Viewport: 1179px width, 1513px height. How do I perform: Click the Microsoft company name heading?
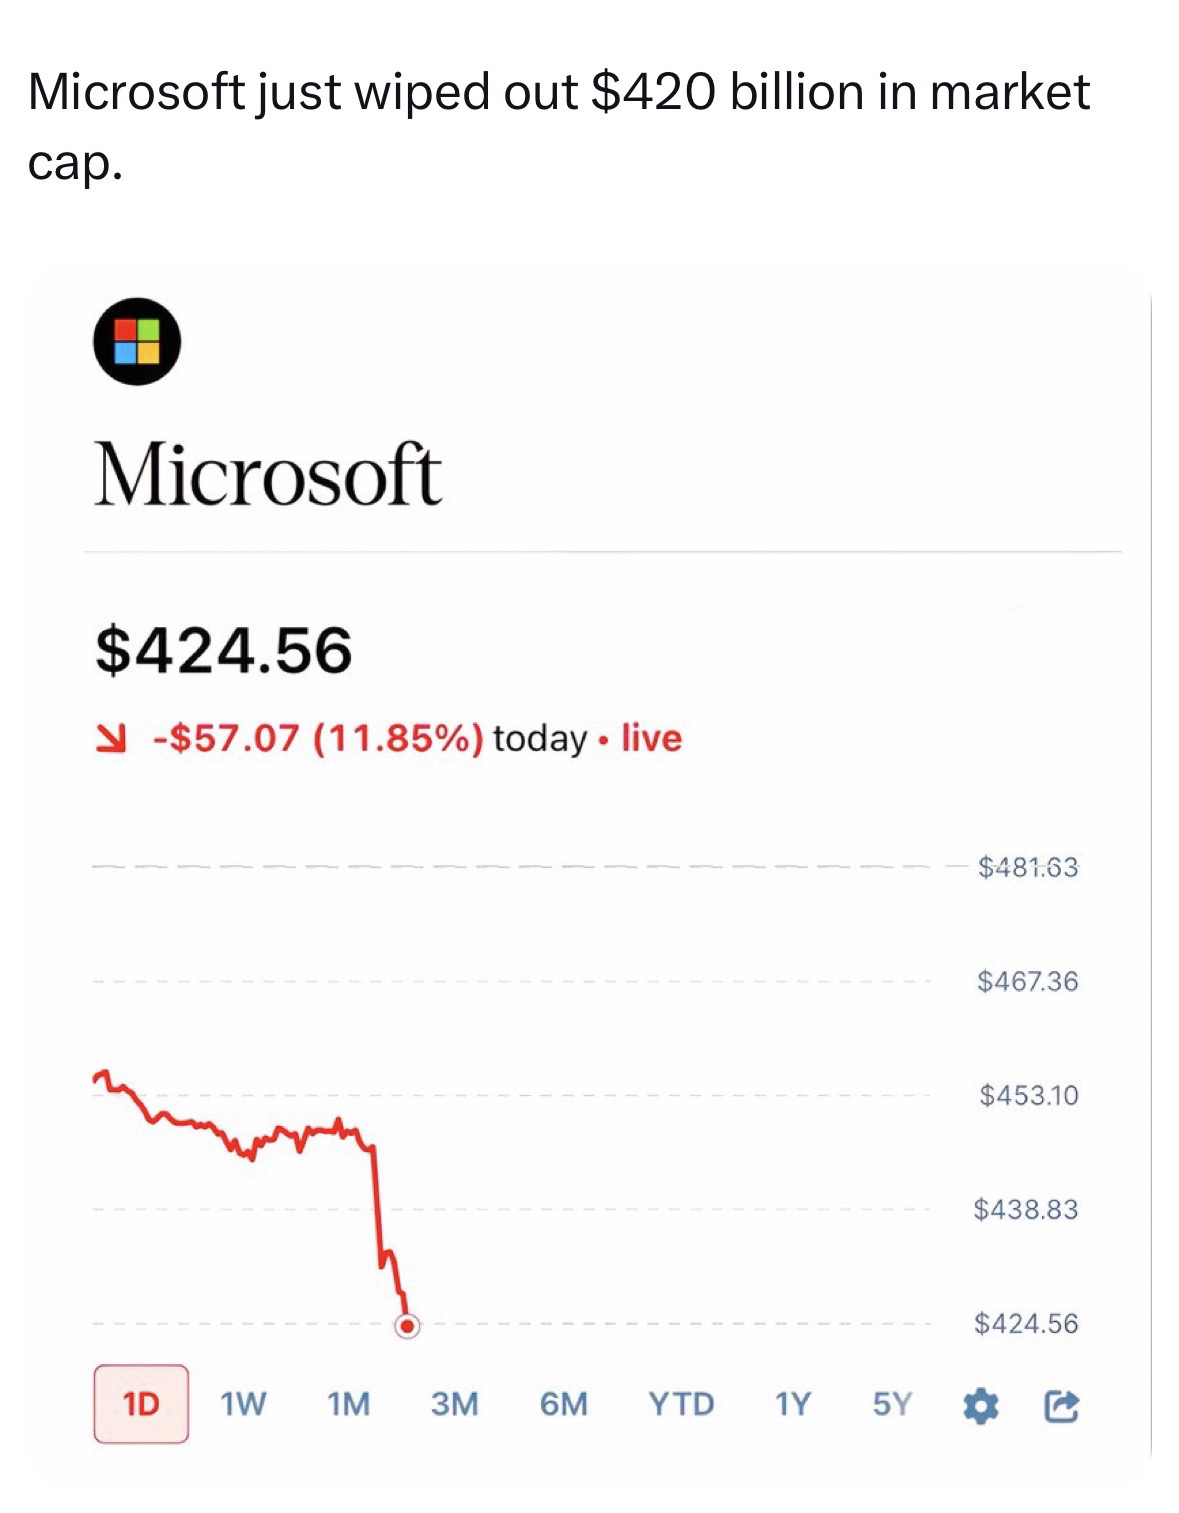(x=268, y=474)
